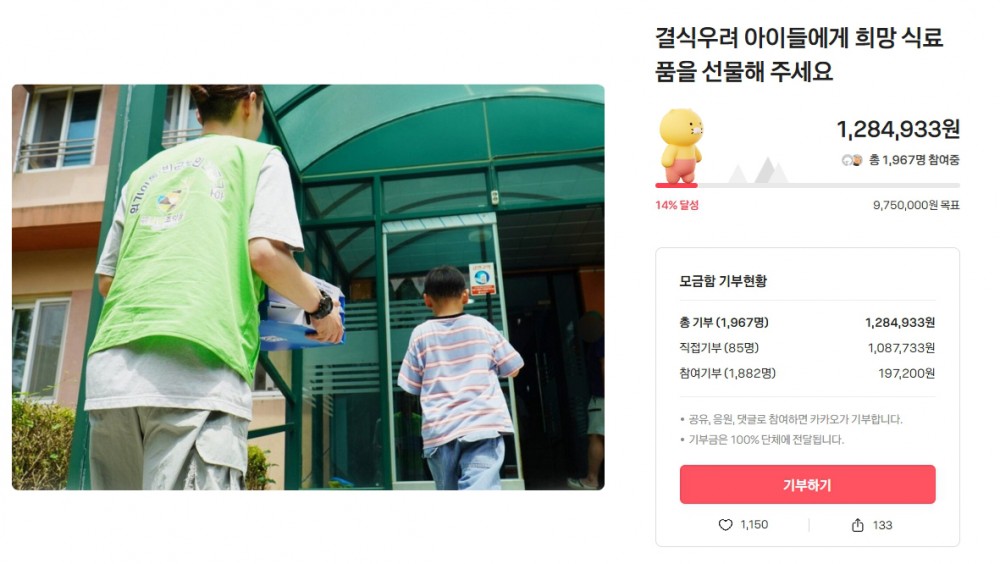Click the campaign title 결식우려 아이들에게 희망 식료품
The height and width of the screenshot is (564, 1000).
[x=799, y=55]
